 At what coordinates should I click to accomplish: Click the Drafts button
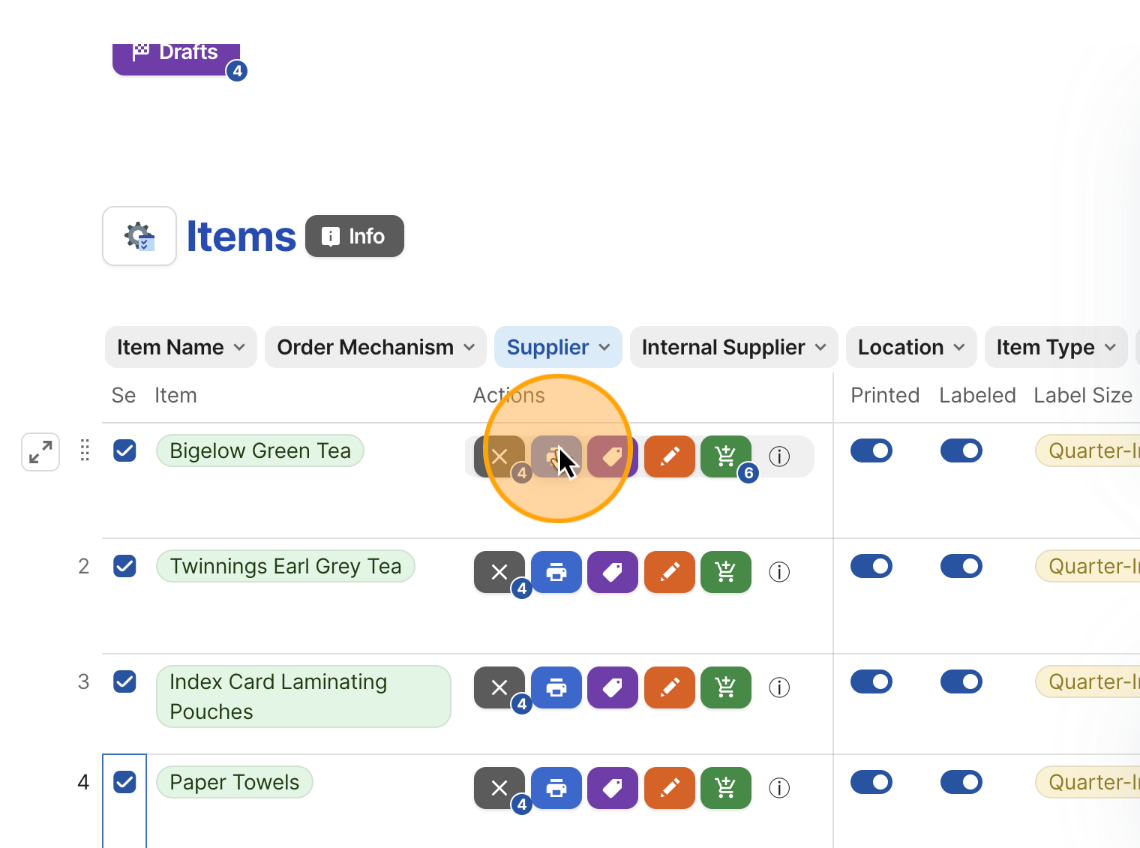point(182,52)
